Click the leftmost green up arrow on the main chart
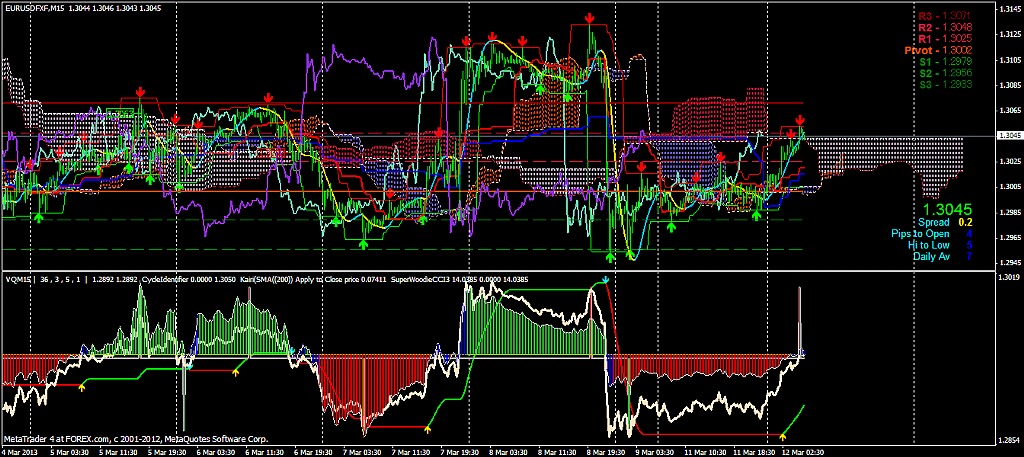Screen dimensions: 1024x457 coord(38,216)
